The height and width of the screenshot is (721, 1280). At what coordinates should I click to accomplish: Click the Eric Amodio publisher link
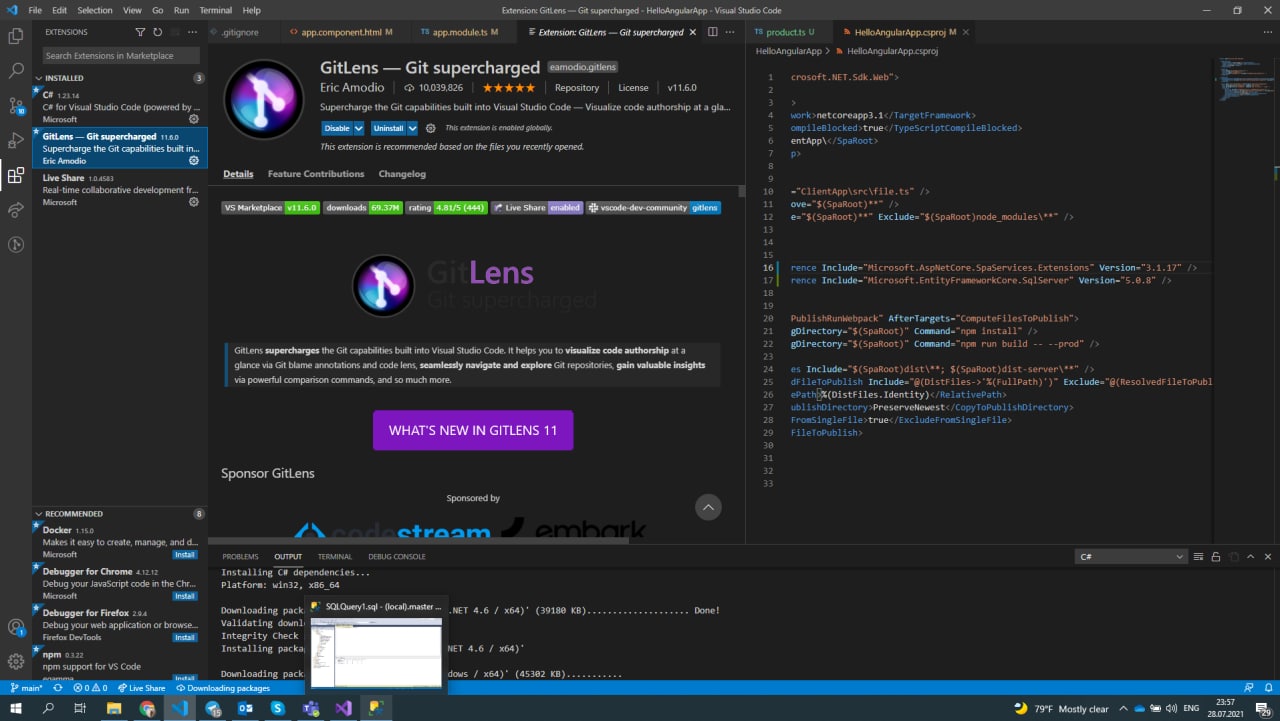pos(352,88)
